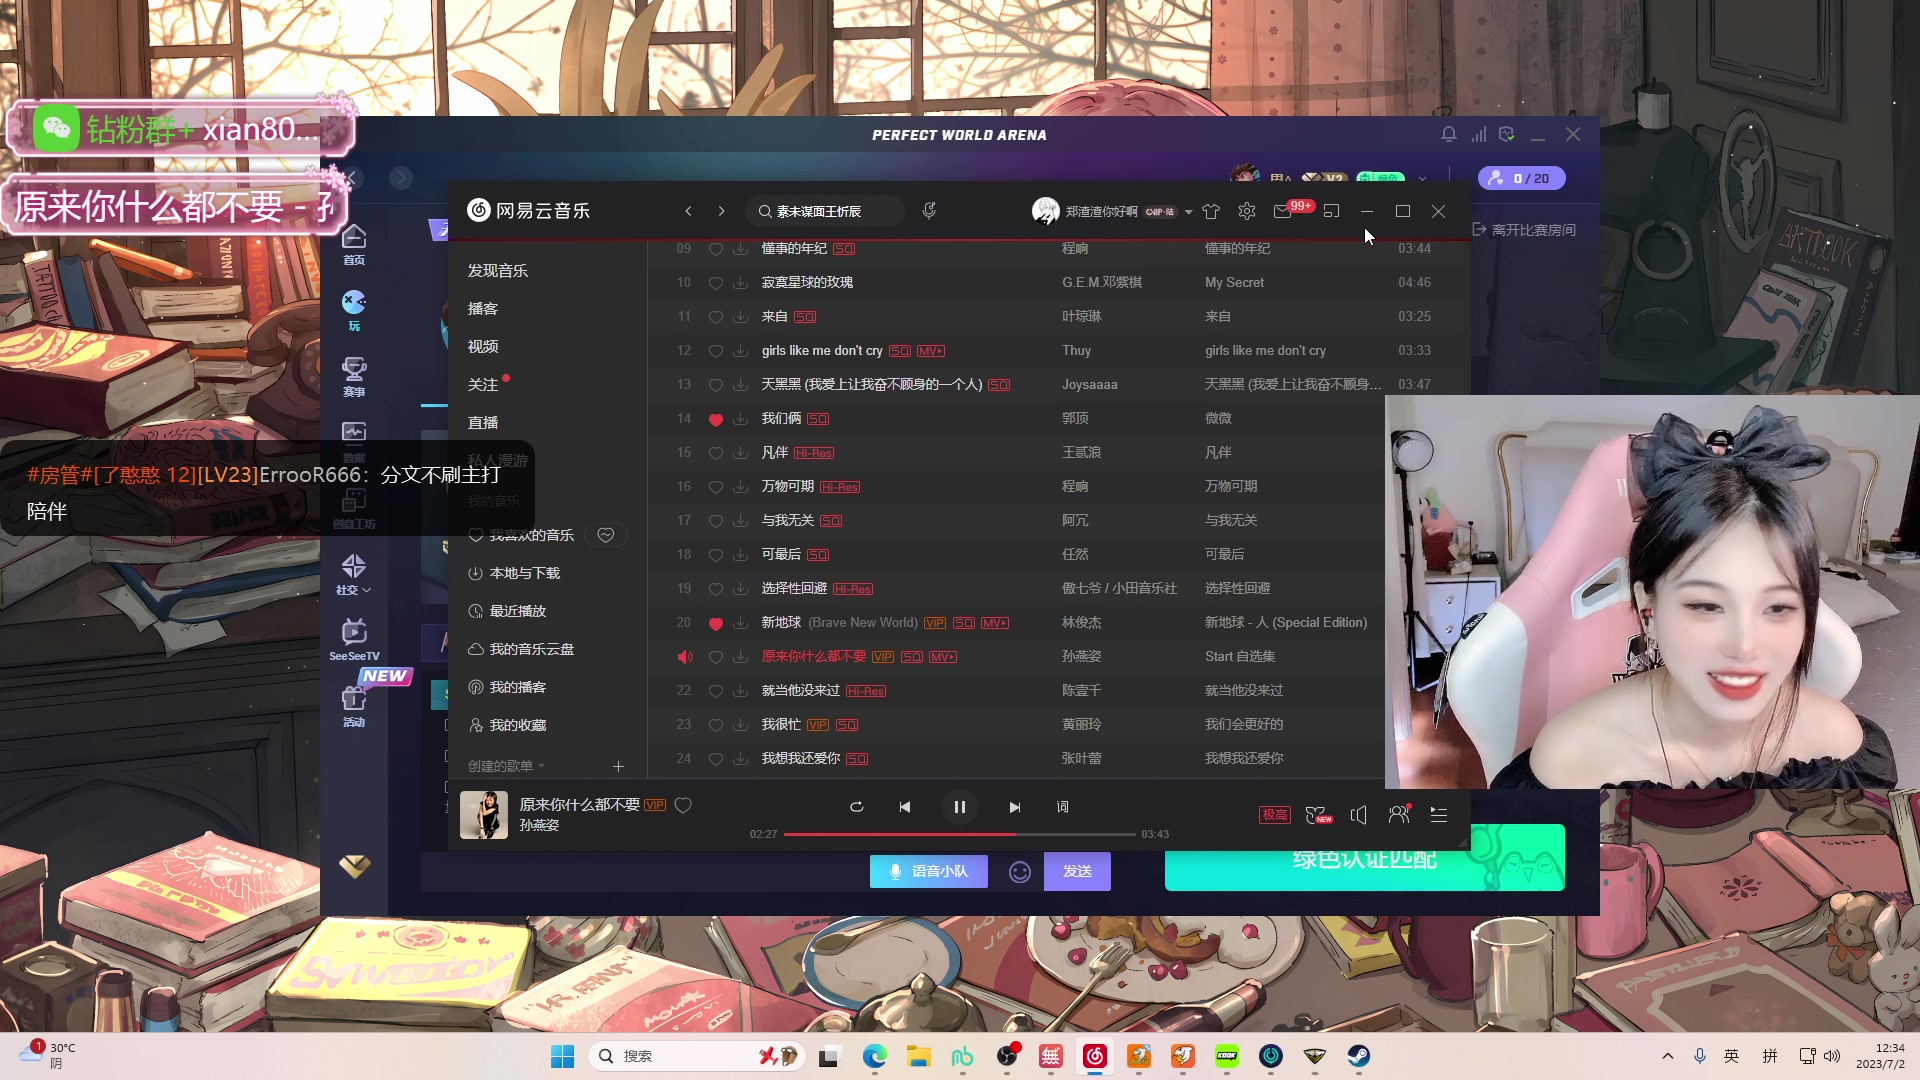Unlike the song 新地球
1920x1080 pixels.
point(715,623)
